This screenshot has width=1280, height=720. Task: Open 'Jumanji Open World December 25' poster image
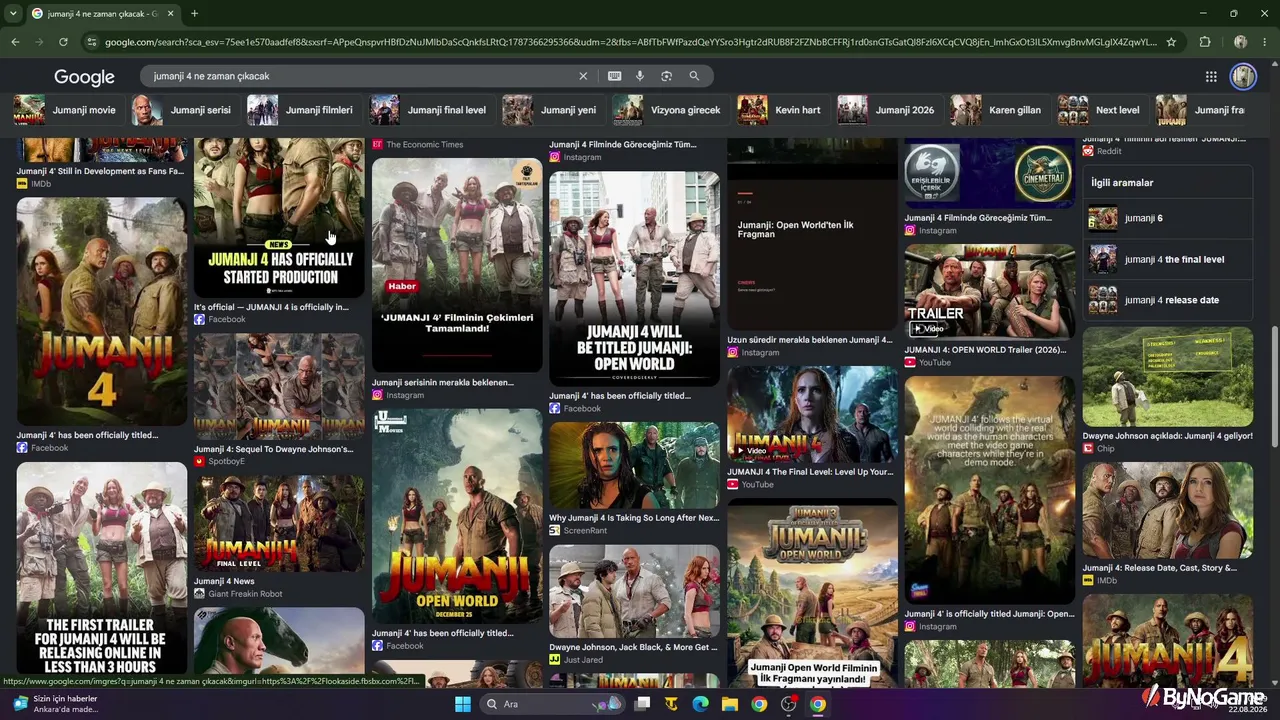(x=457, y=516)
